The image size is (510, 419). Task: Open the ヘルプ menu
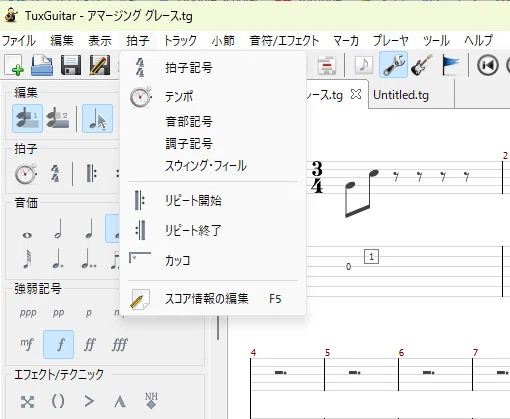(478, 41)
